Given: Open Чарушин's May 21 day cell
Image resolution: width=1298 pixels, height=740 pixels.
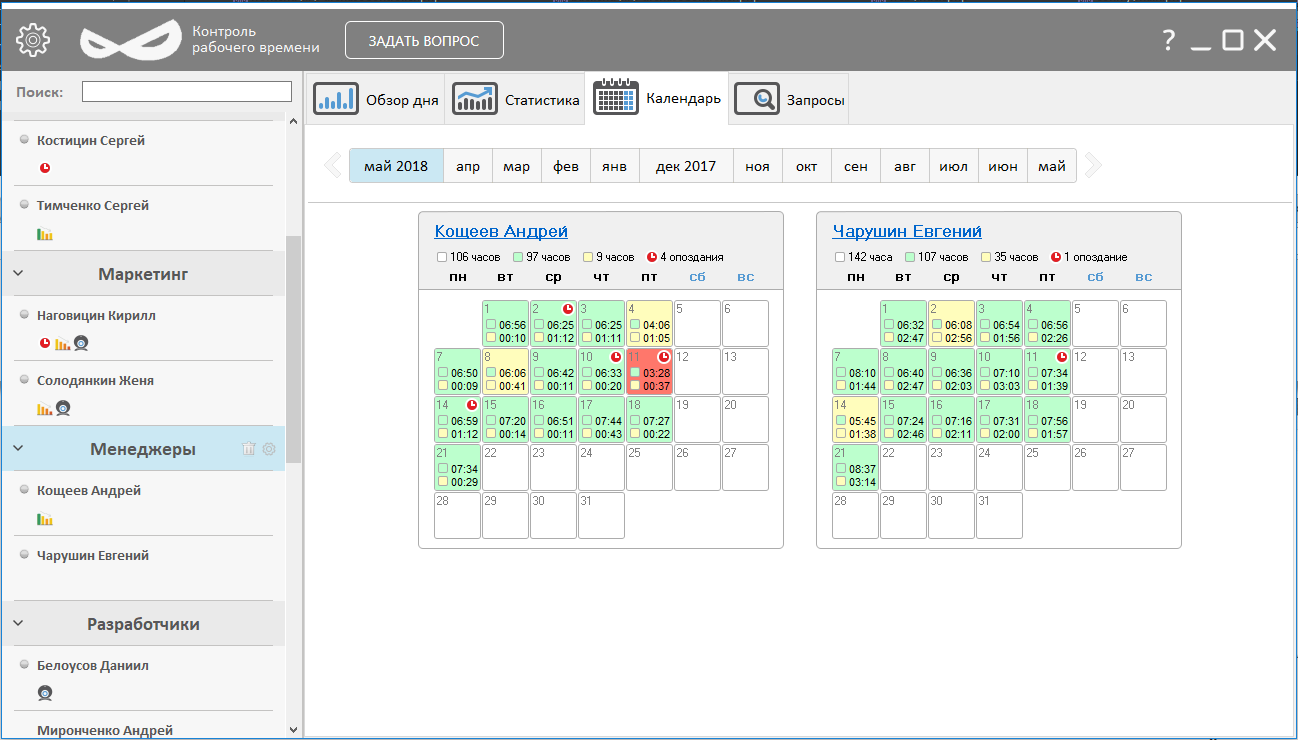Looking at the screenshot, I should [855, 467].
